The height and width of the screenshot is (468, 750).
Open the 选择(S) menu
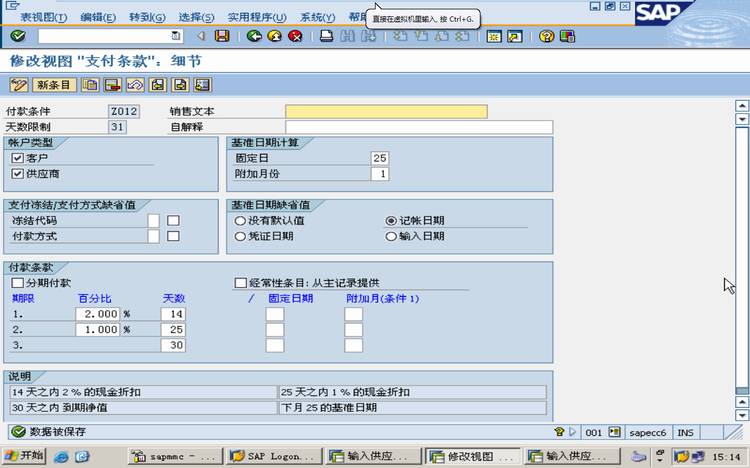(196, 17)
